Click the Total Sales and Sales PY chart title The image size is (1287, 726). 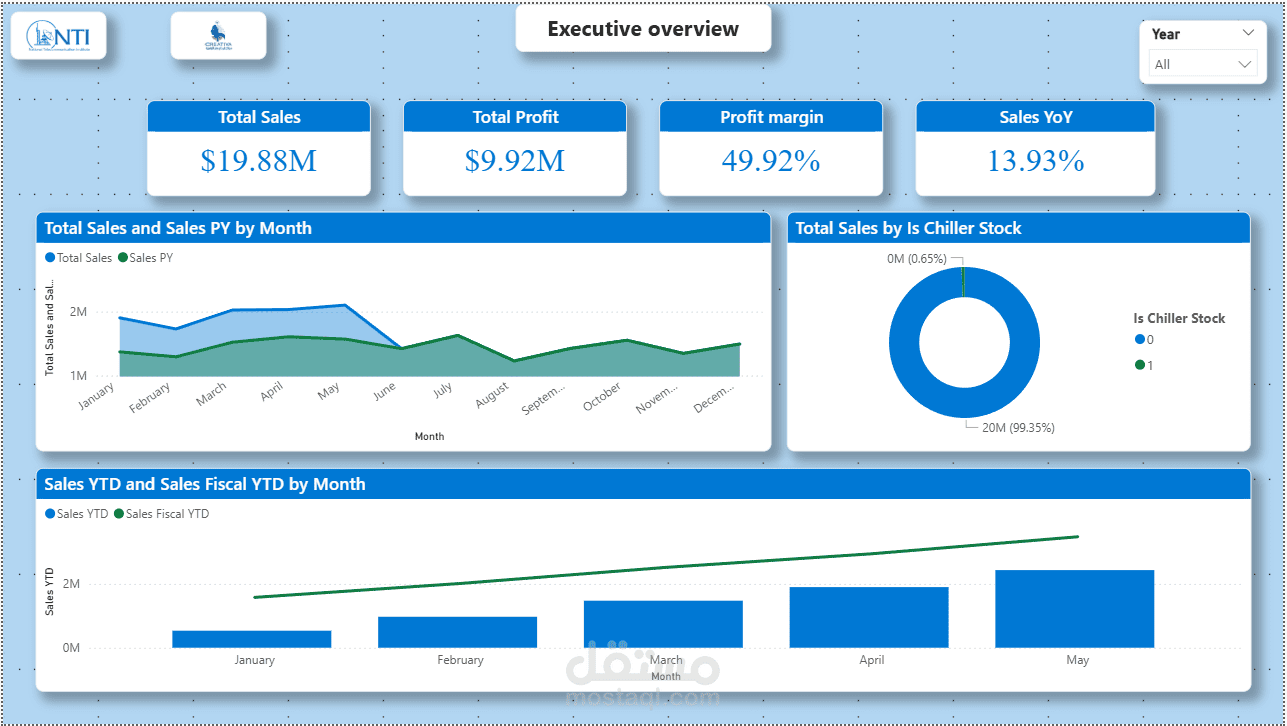coord(178,228)
